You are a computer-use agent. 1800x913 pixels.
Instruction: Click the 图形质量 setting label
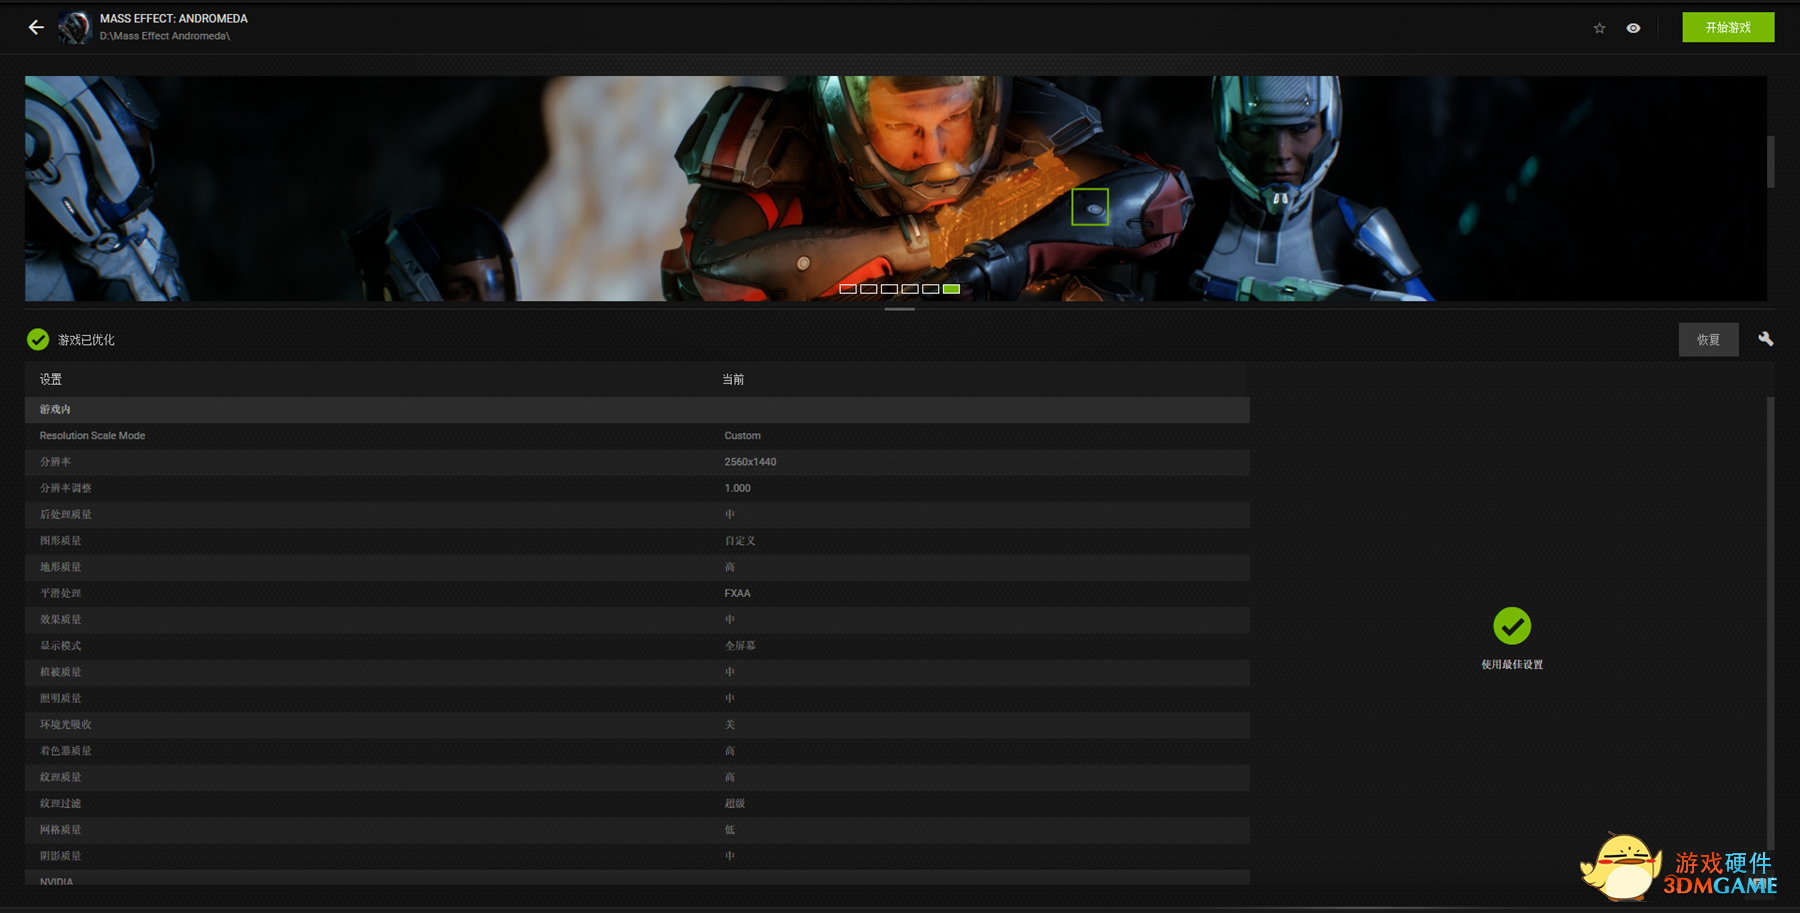61,541
